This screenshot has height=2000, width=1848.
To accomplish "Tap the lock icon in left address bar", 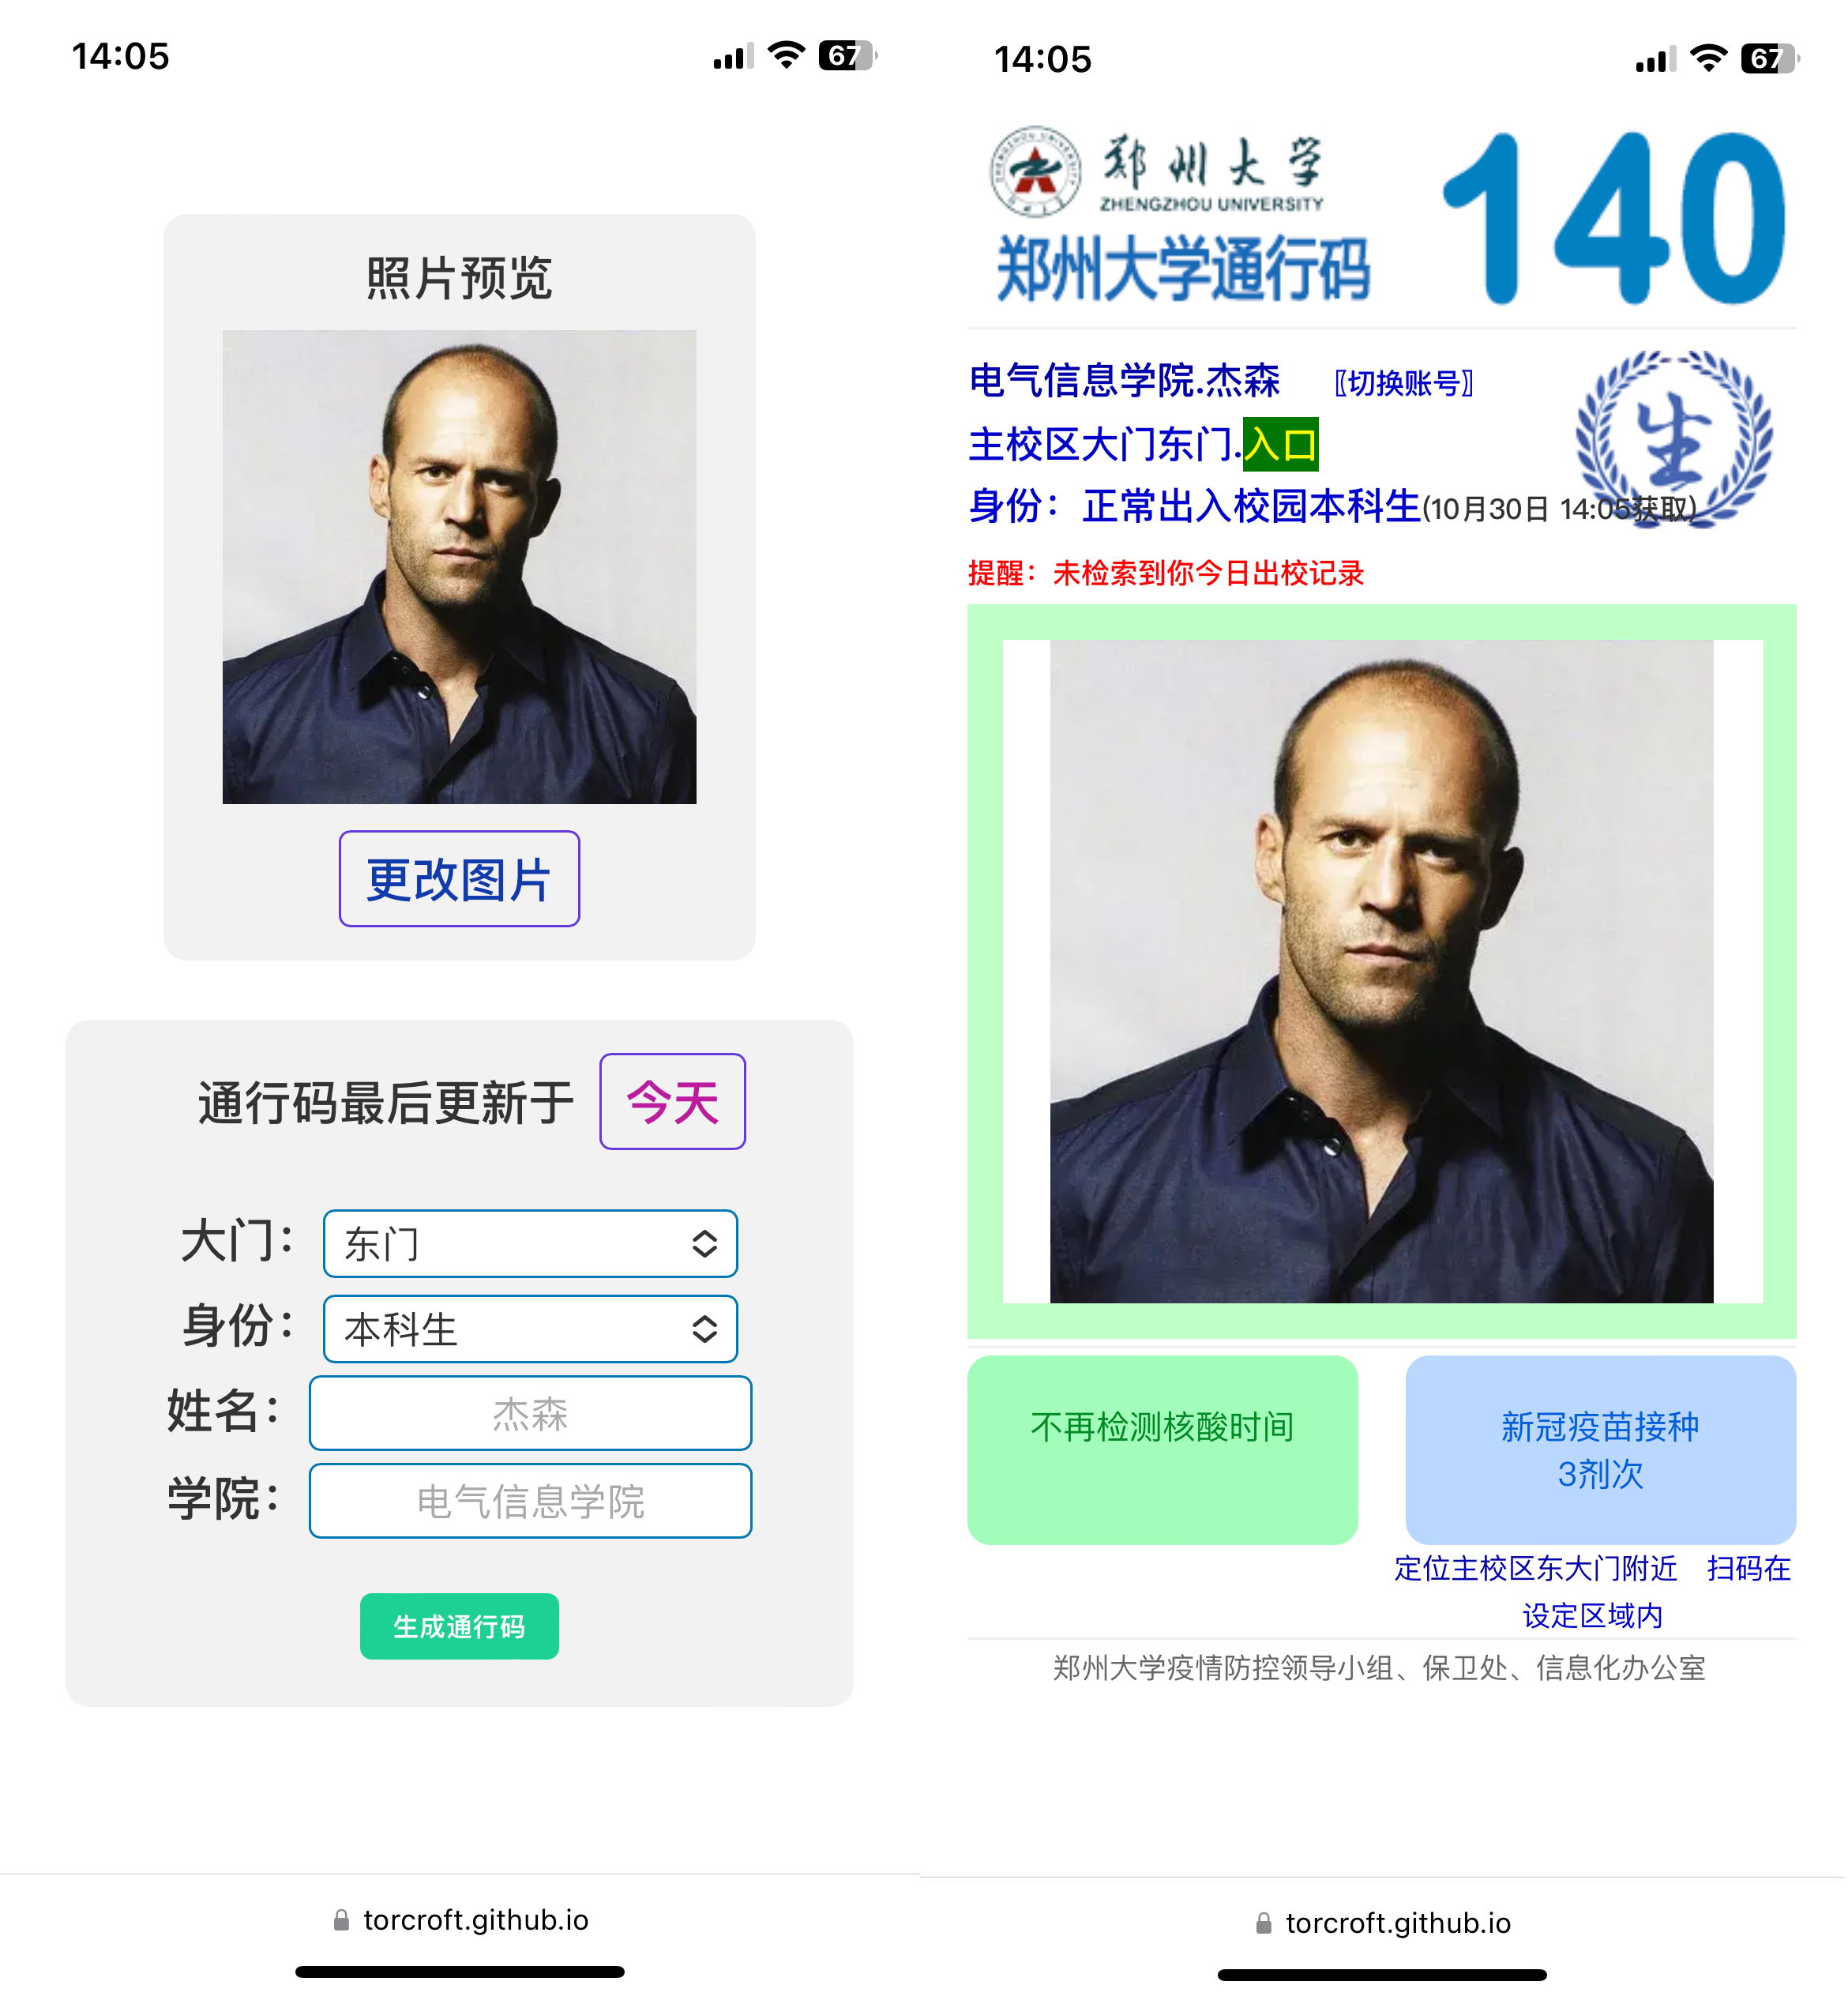I will point(342,1922).
